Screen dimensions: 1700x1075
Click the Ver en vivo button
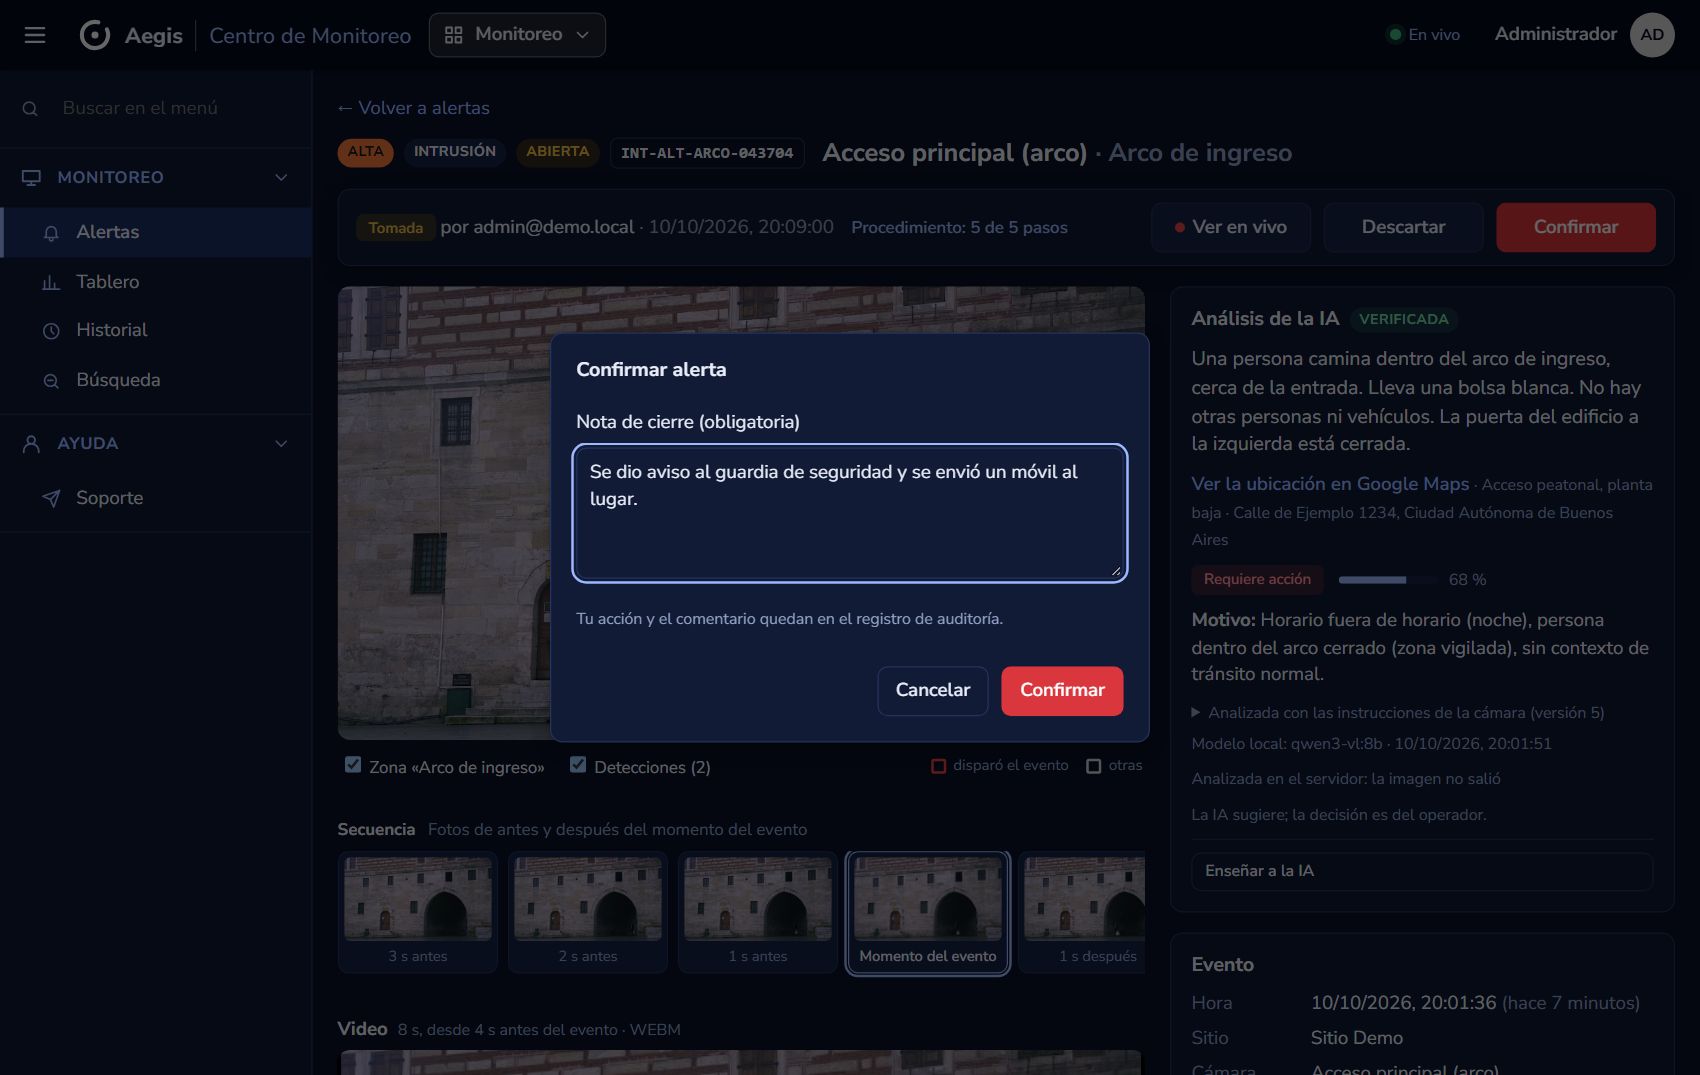click(1231, 227)
